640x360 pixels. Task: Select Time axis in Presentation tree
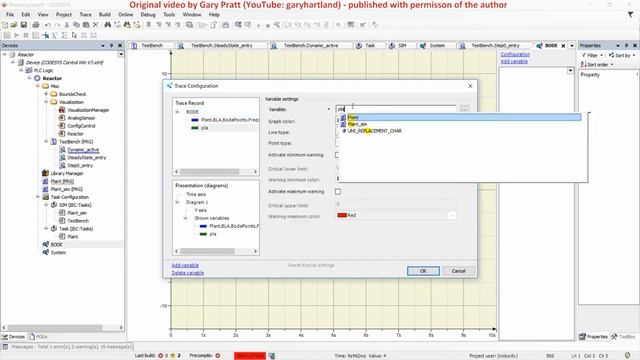point(196,194)
